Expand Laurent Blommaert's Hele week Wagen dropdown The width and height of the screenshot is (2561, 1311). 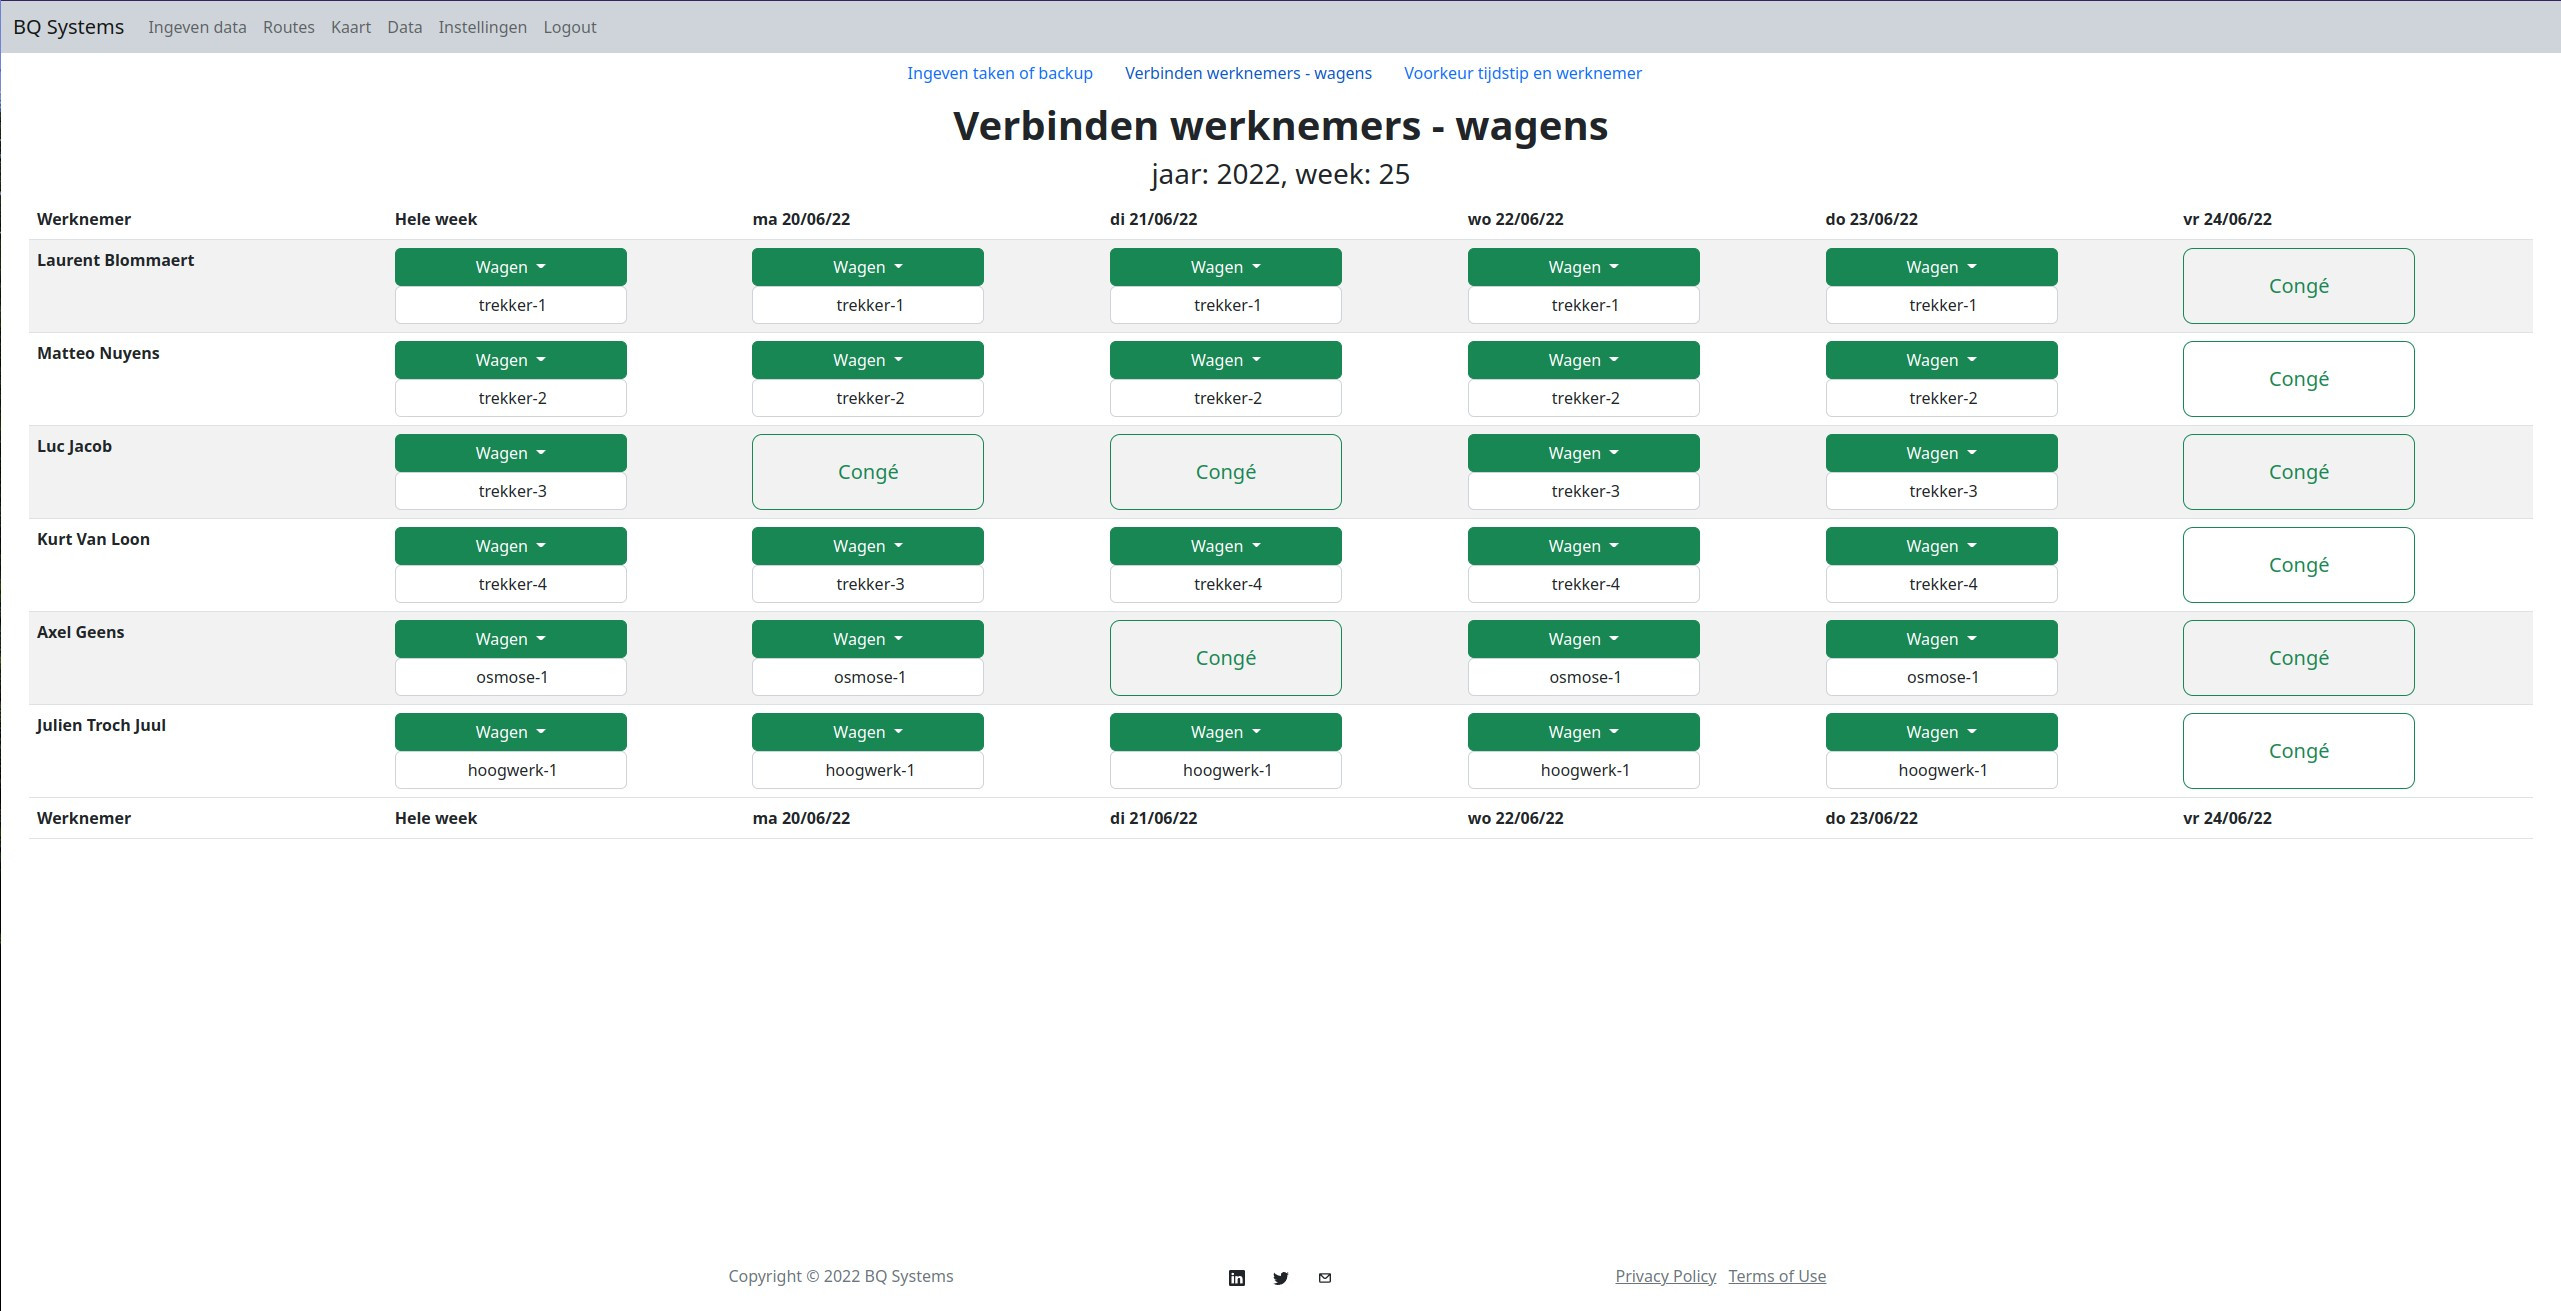click(511, 267)
